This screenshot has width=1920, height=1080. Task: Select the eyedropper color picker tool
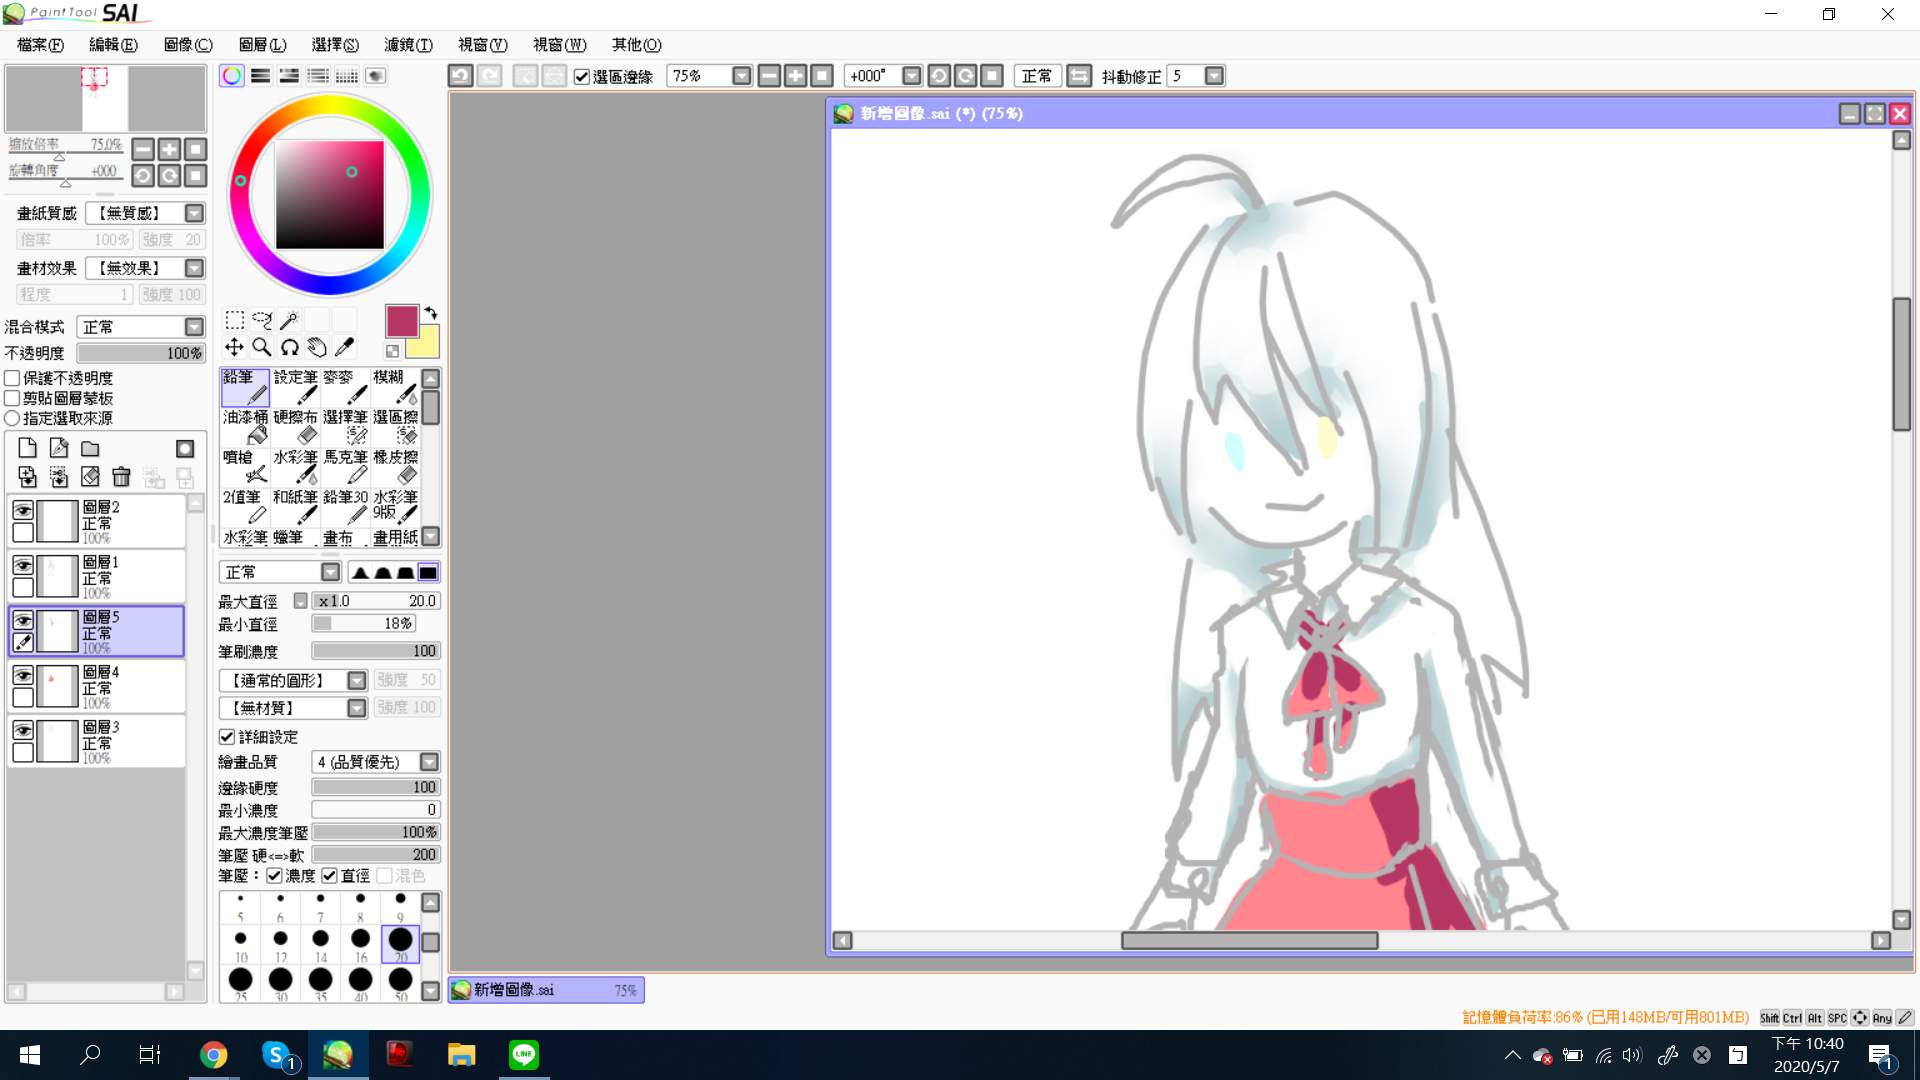pos(344,347)
